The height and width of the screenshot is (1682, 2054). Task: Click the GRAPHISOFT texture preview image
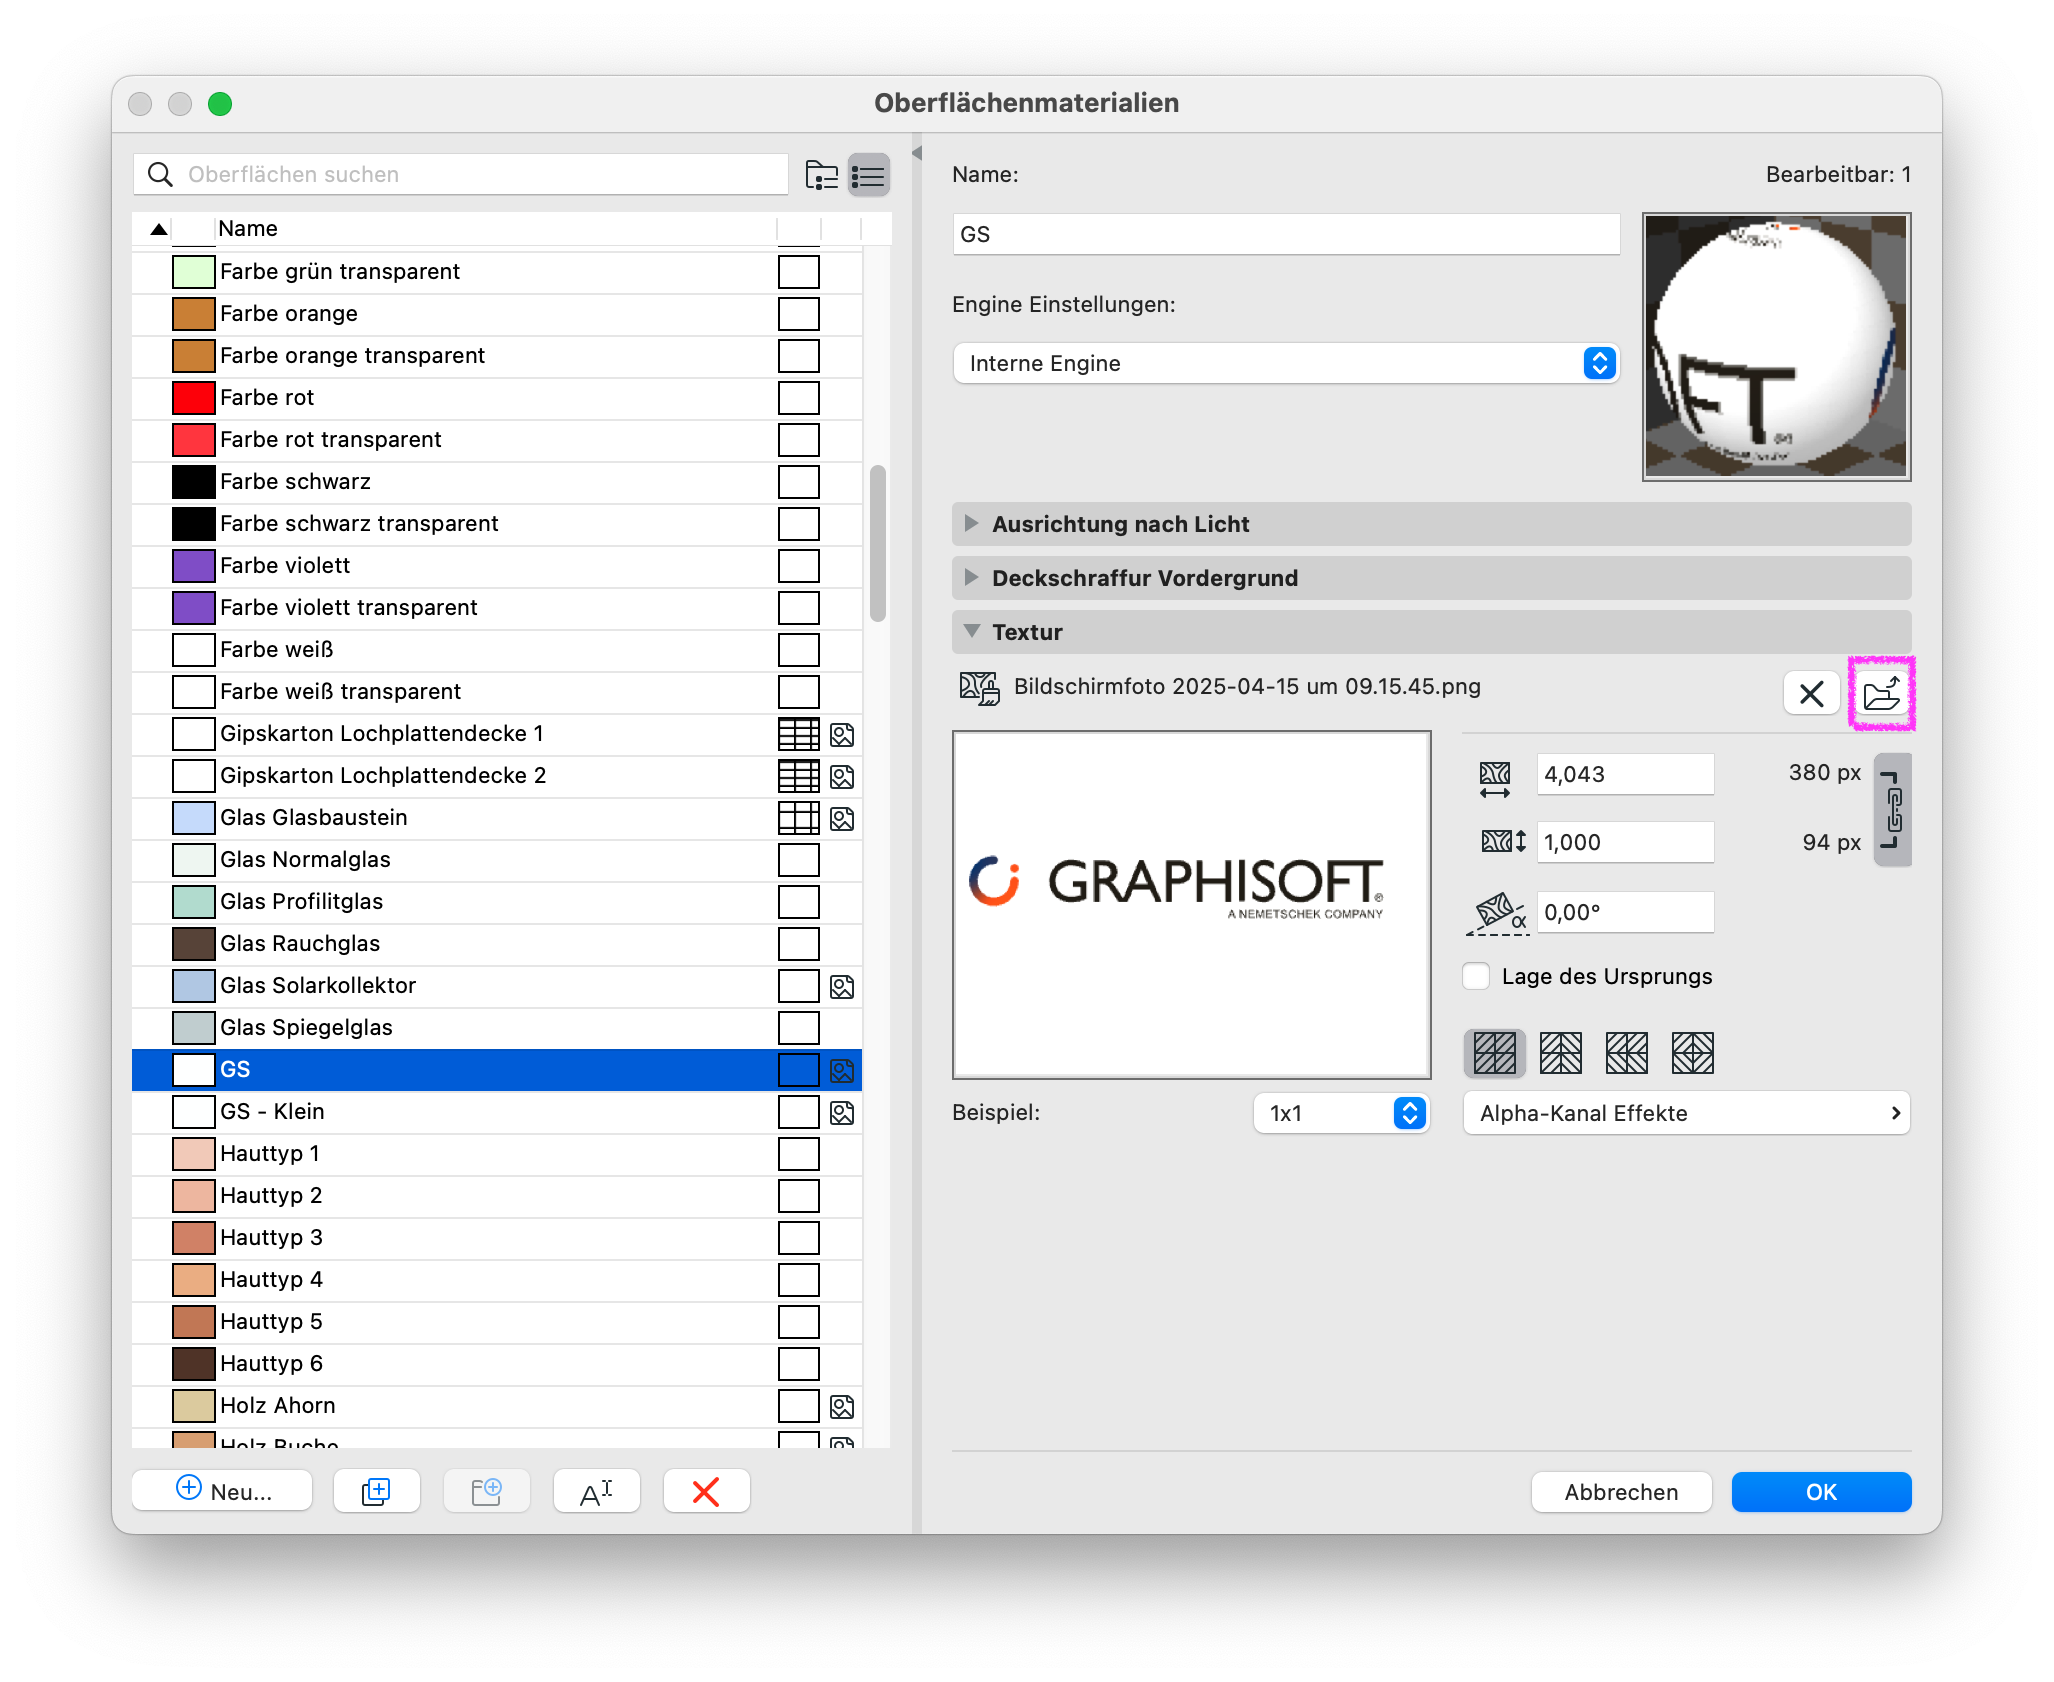[1191, 905]
